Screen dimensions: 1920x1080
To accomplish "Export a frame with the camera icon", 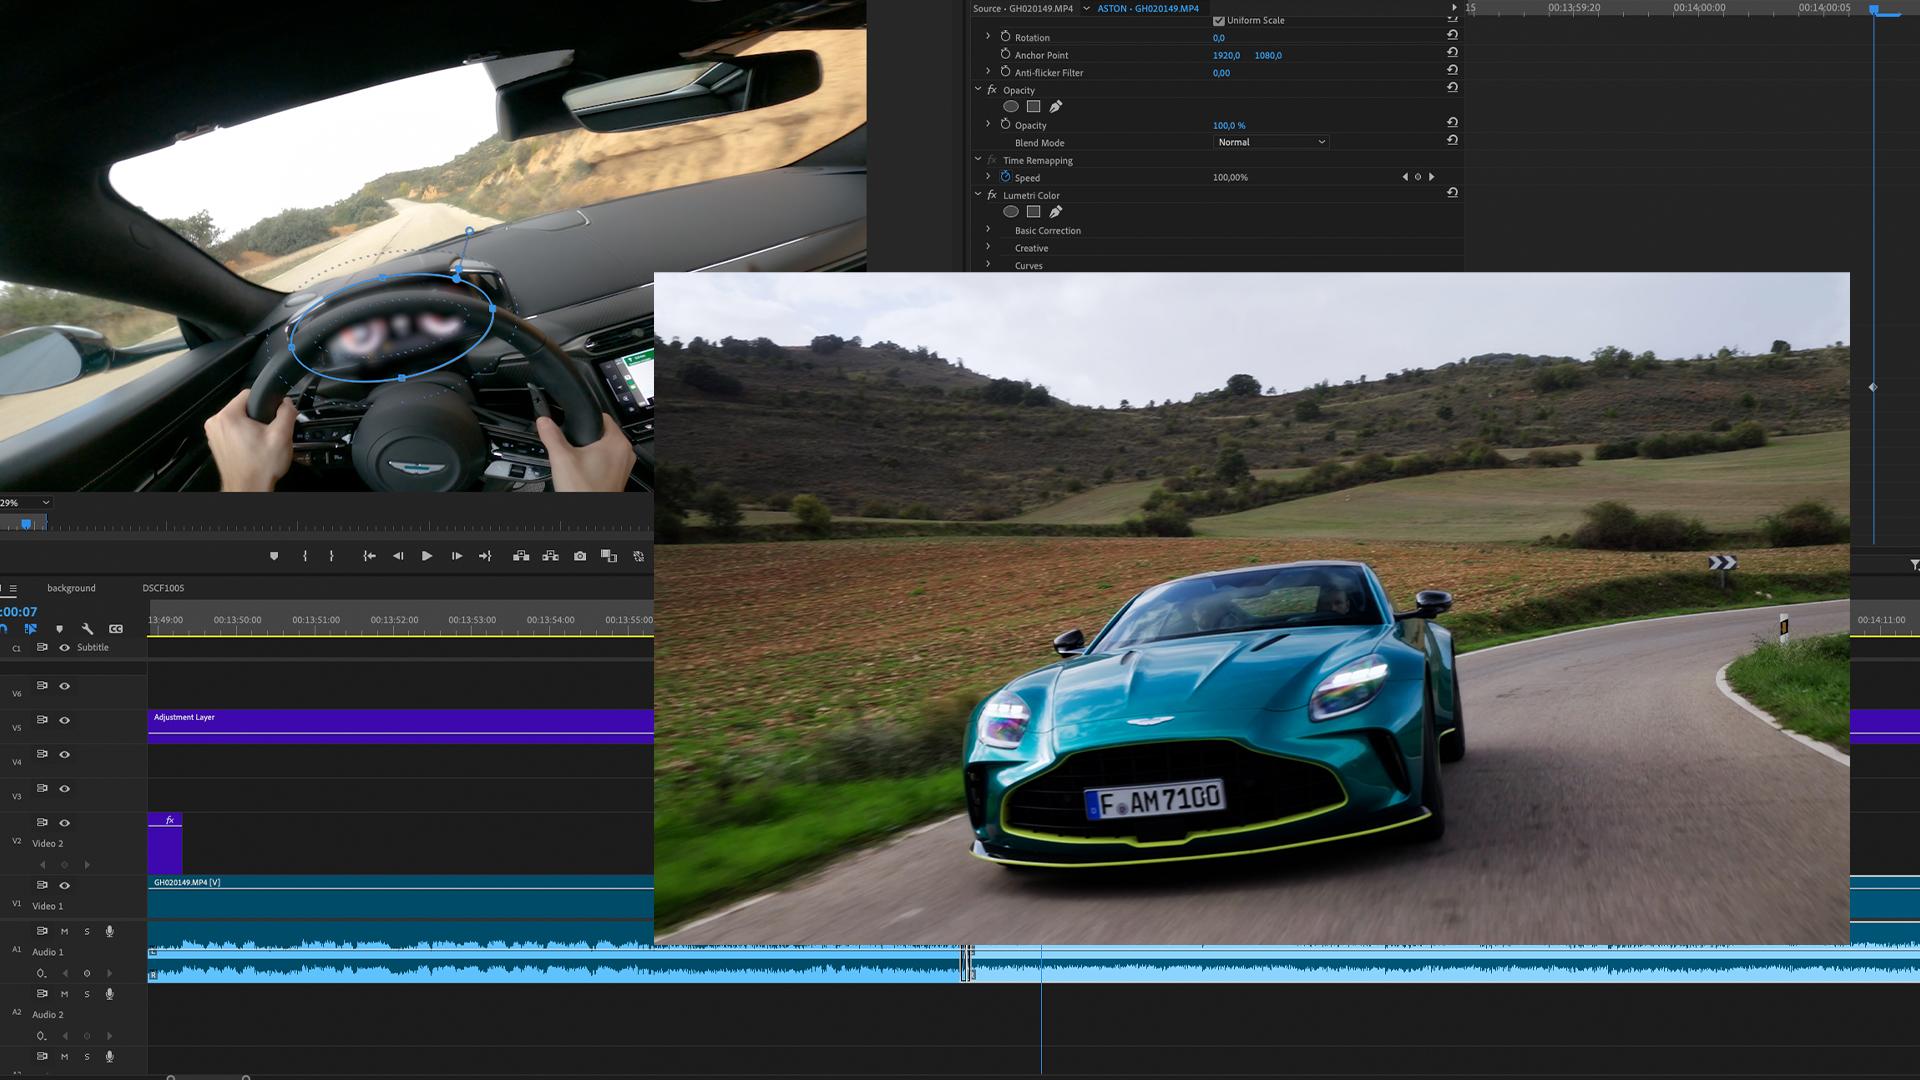I will click(580, 556).
